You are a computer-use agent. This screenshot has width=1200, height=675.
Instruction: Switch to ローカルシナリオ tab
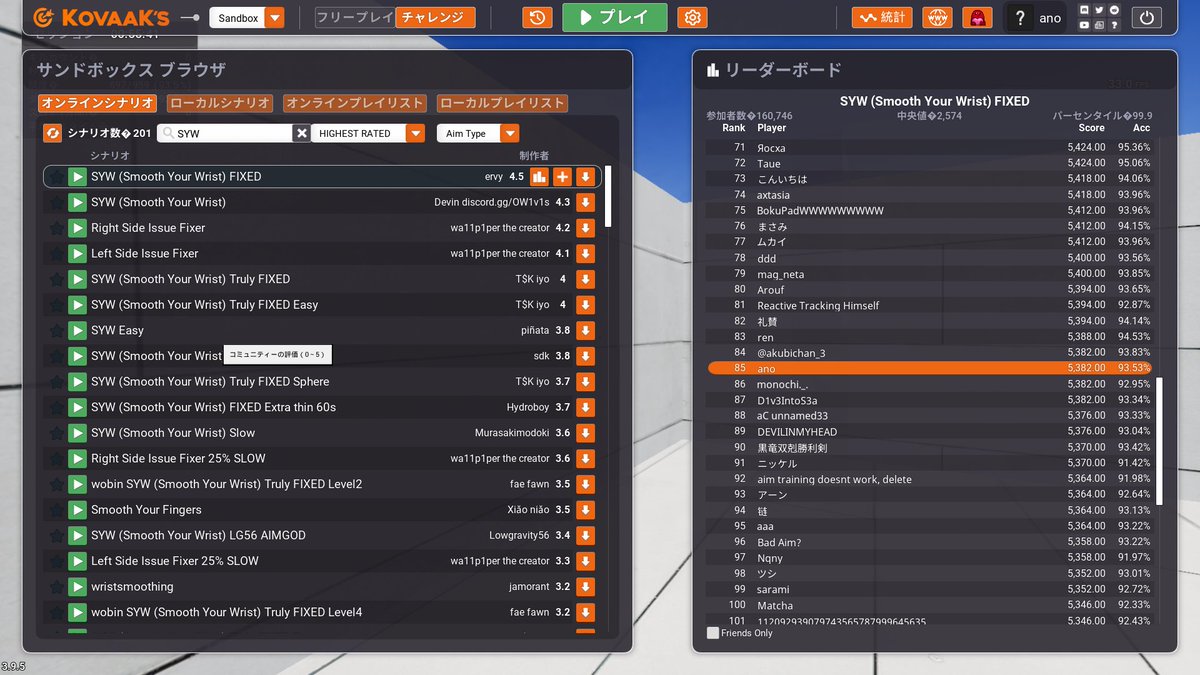[x=220, y=103]
